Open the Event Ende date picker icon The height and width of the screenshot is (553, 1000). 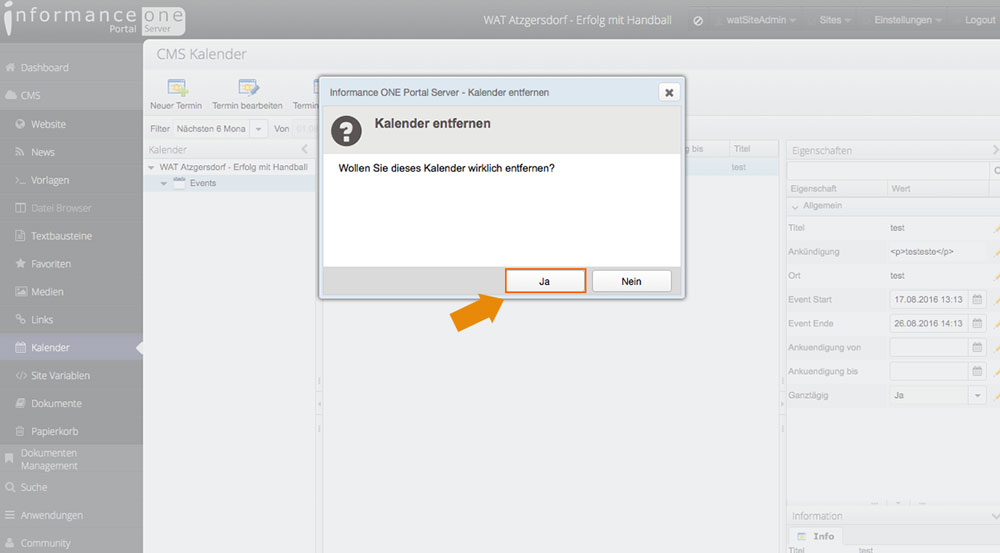tap(977, 323)
